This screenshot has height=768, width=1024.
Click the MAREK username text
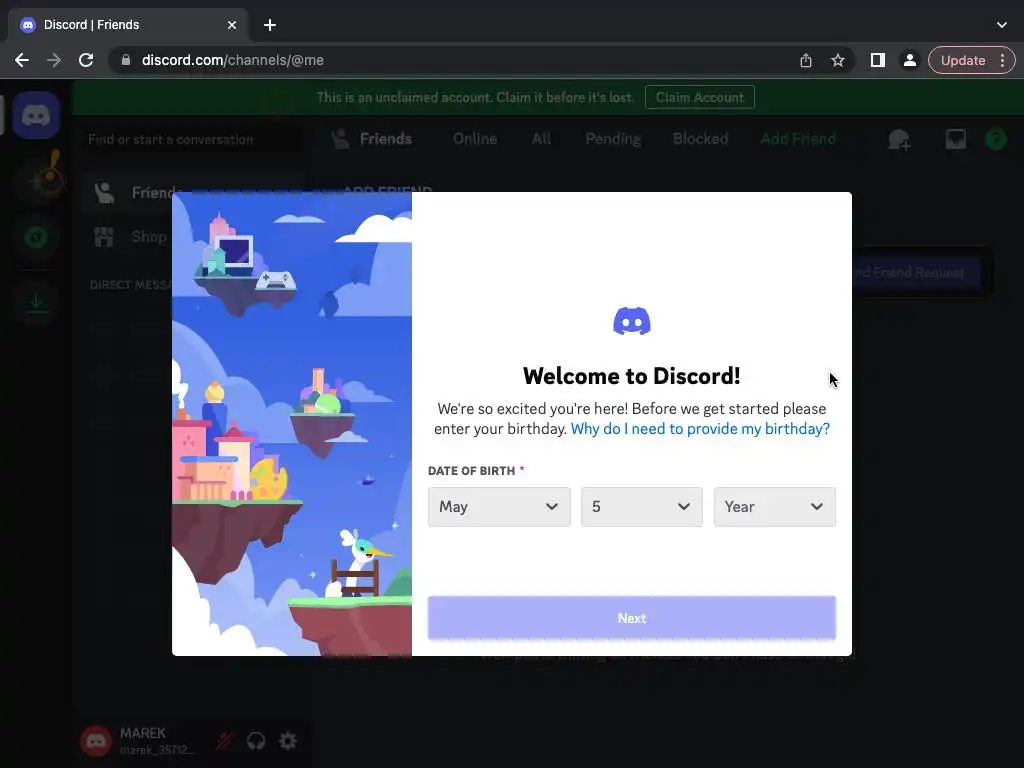point(142,733)
